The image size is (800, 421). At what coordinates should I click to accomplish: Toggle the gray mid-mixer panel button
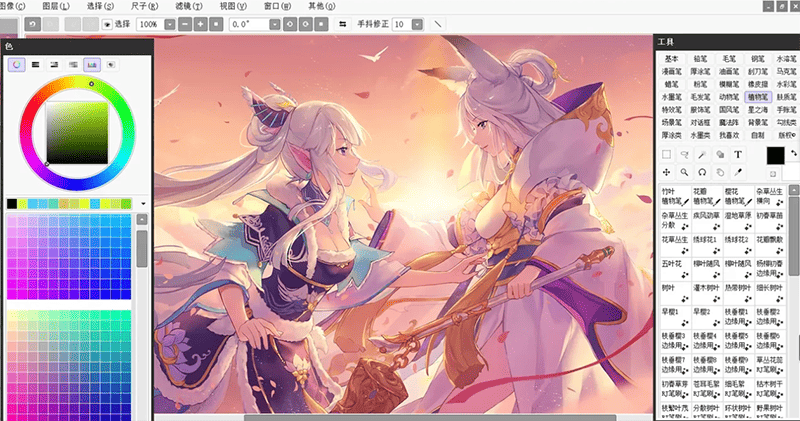pyautogui.click(x=73, y=65)
